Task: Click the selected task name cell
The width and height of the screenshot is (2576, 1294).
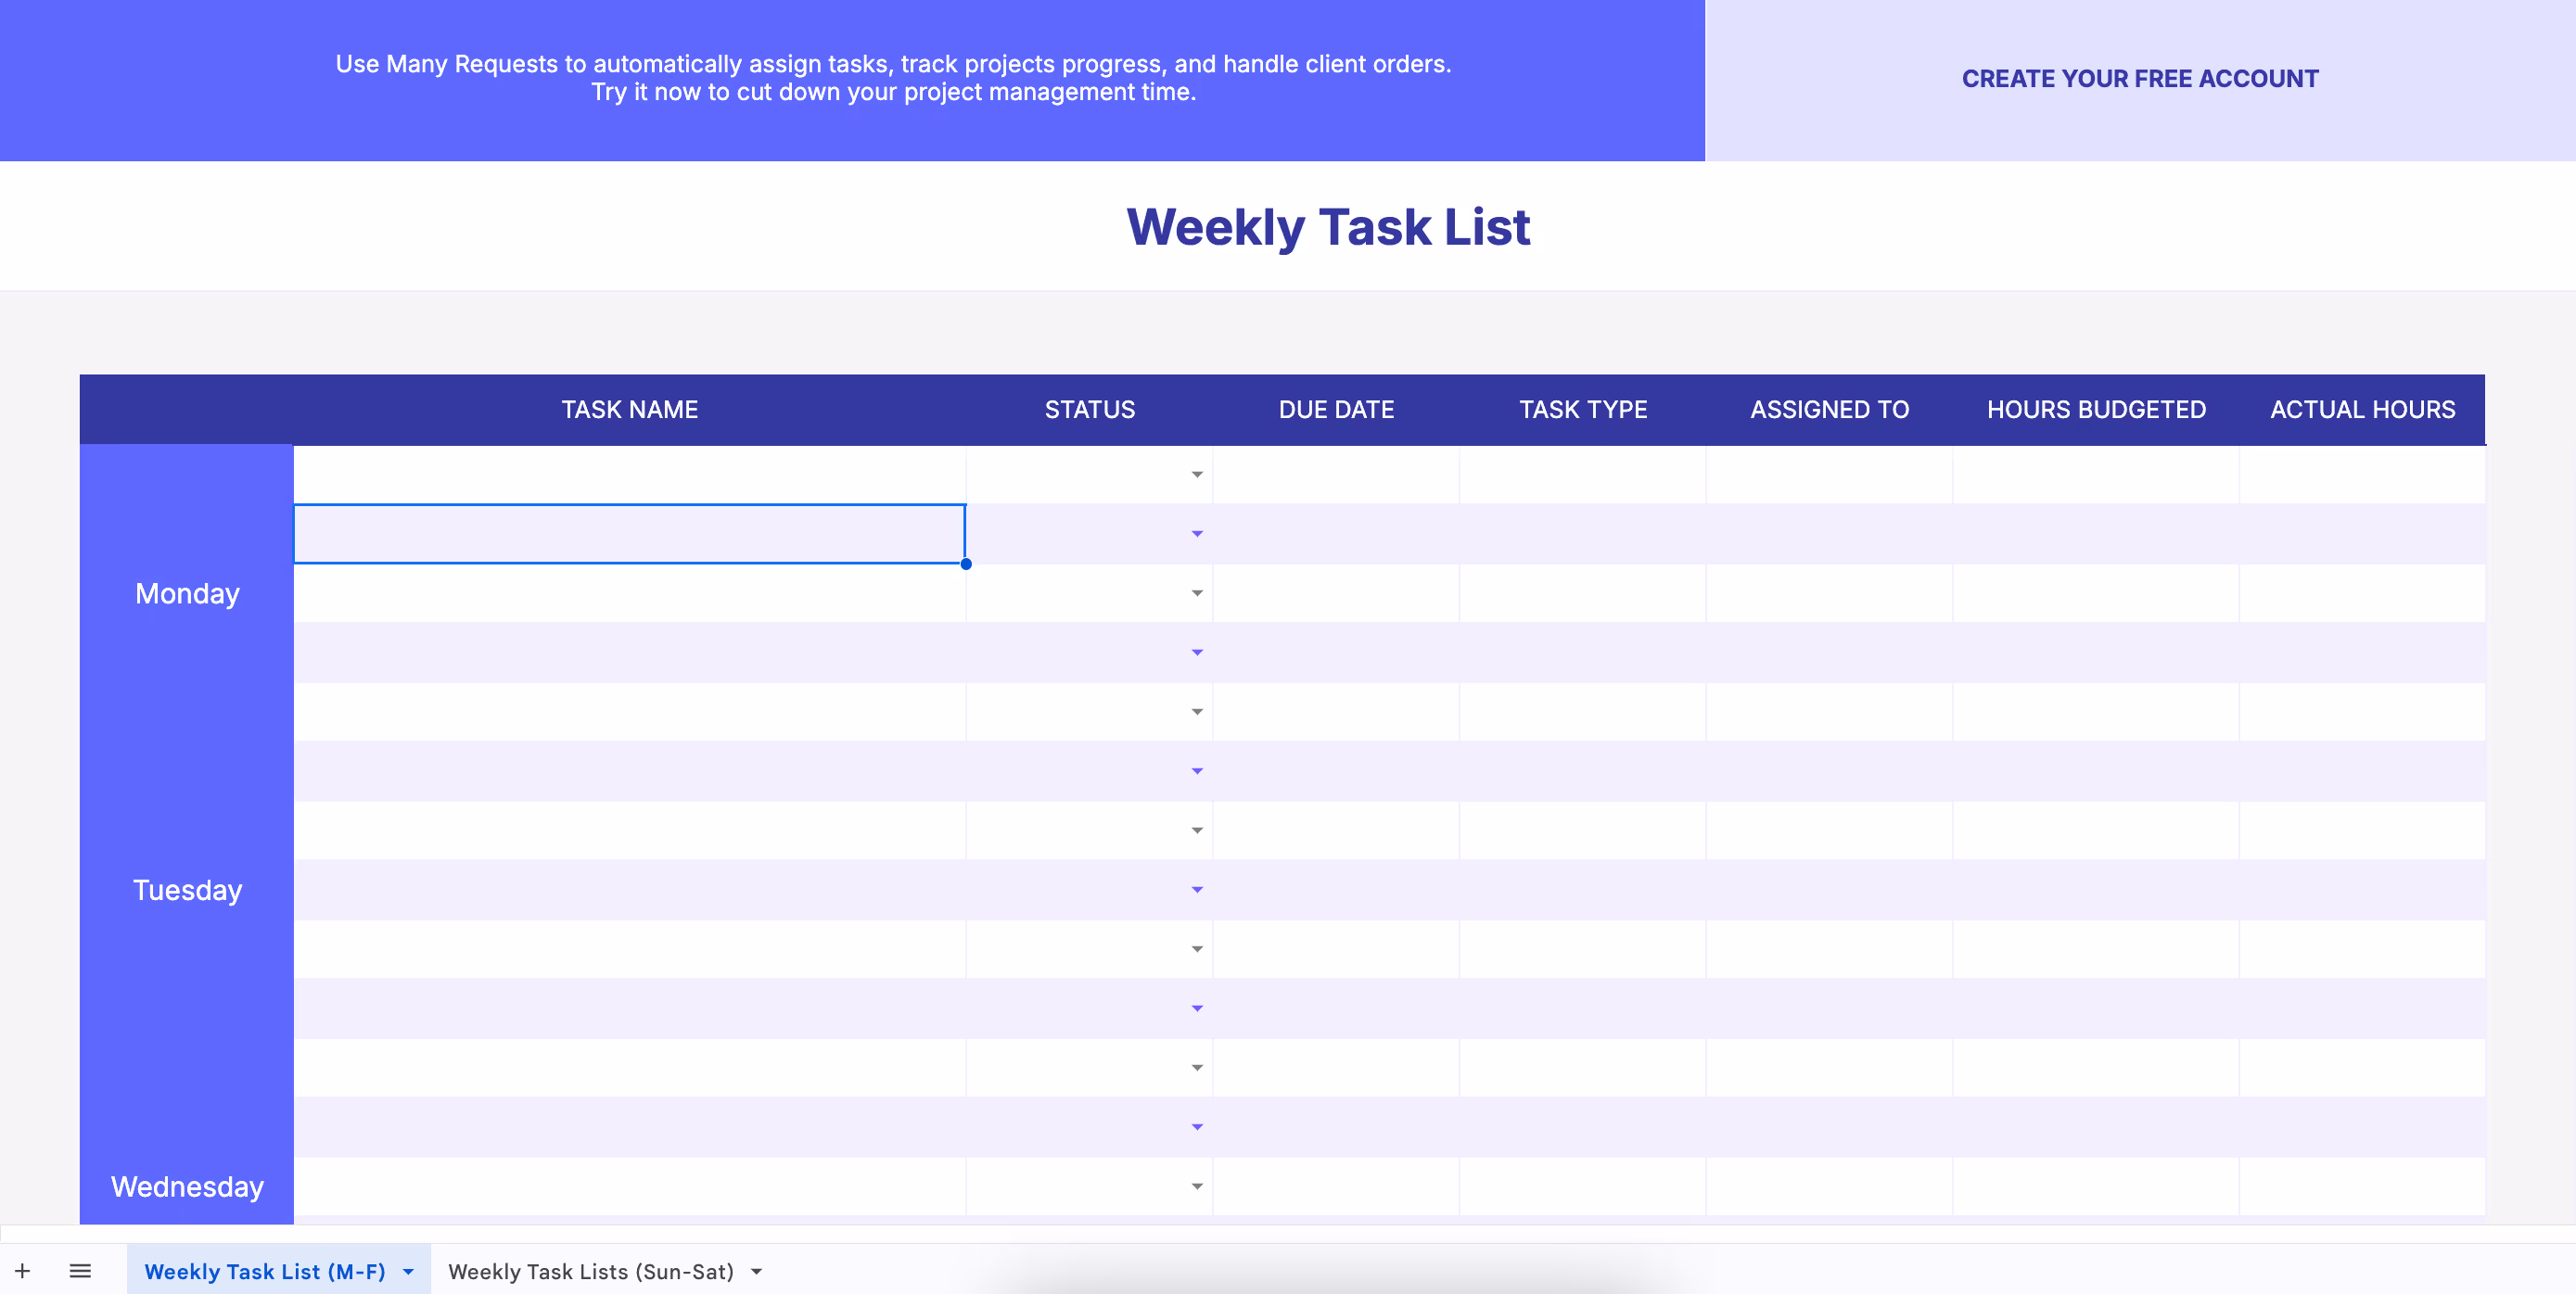Action: point(629,534)
